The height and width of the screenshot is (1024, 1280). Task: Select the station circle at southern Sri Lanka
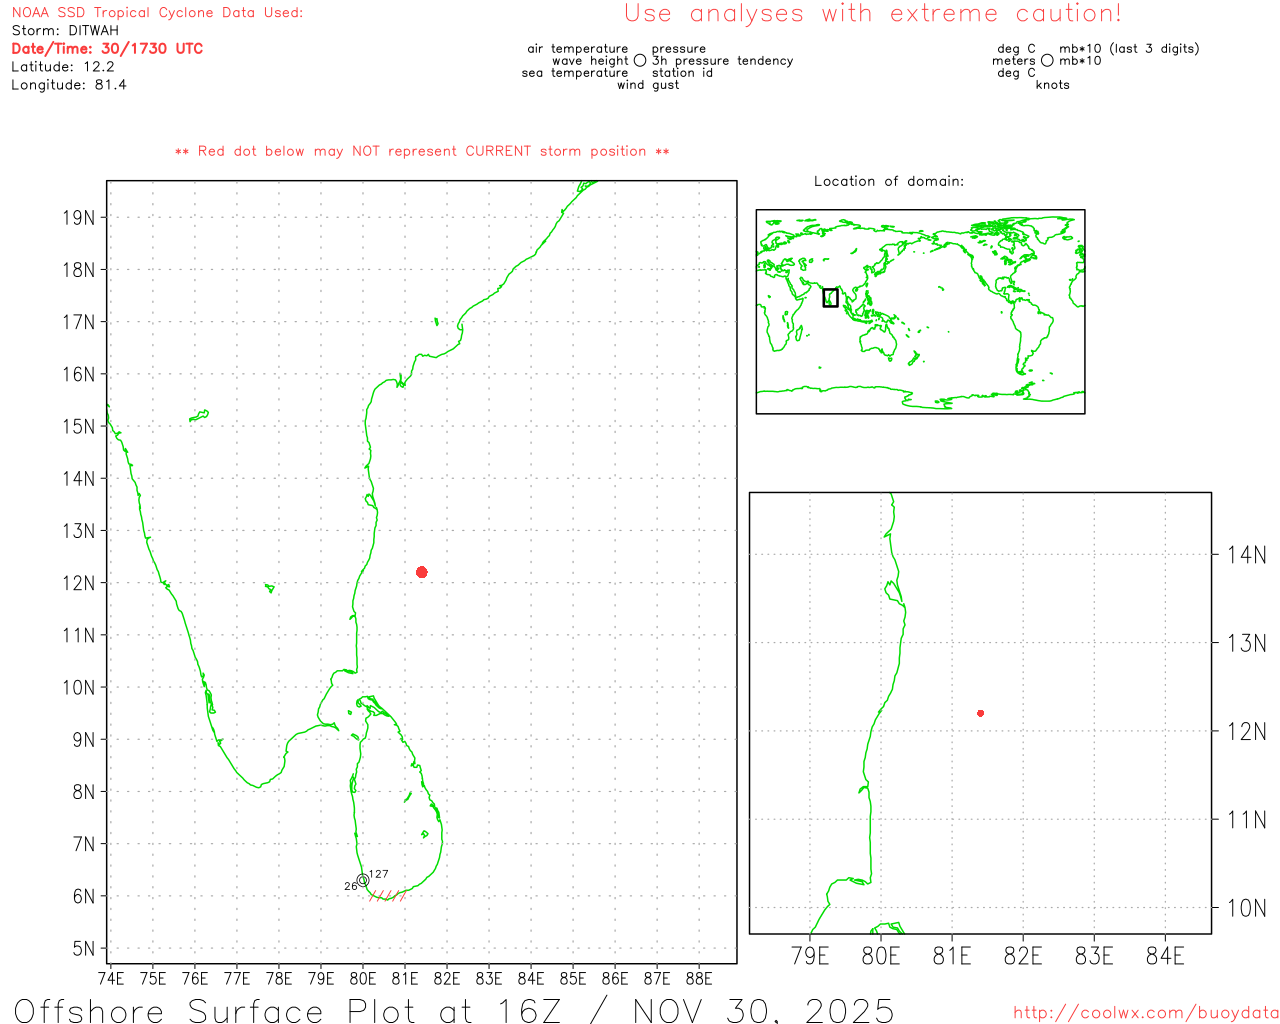pos(362,880)
